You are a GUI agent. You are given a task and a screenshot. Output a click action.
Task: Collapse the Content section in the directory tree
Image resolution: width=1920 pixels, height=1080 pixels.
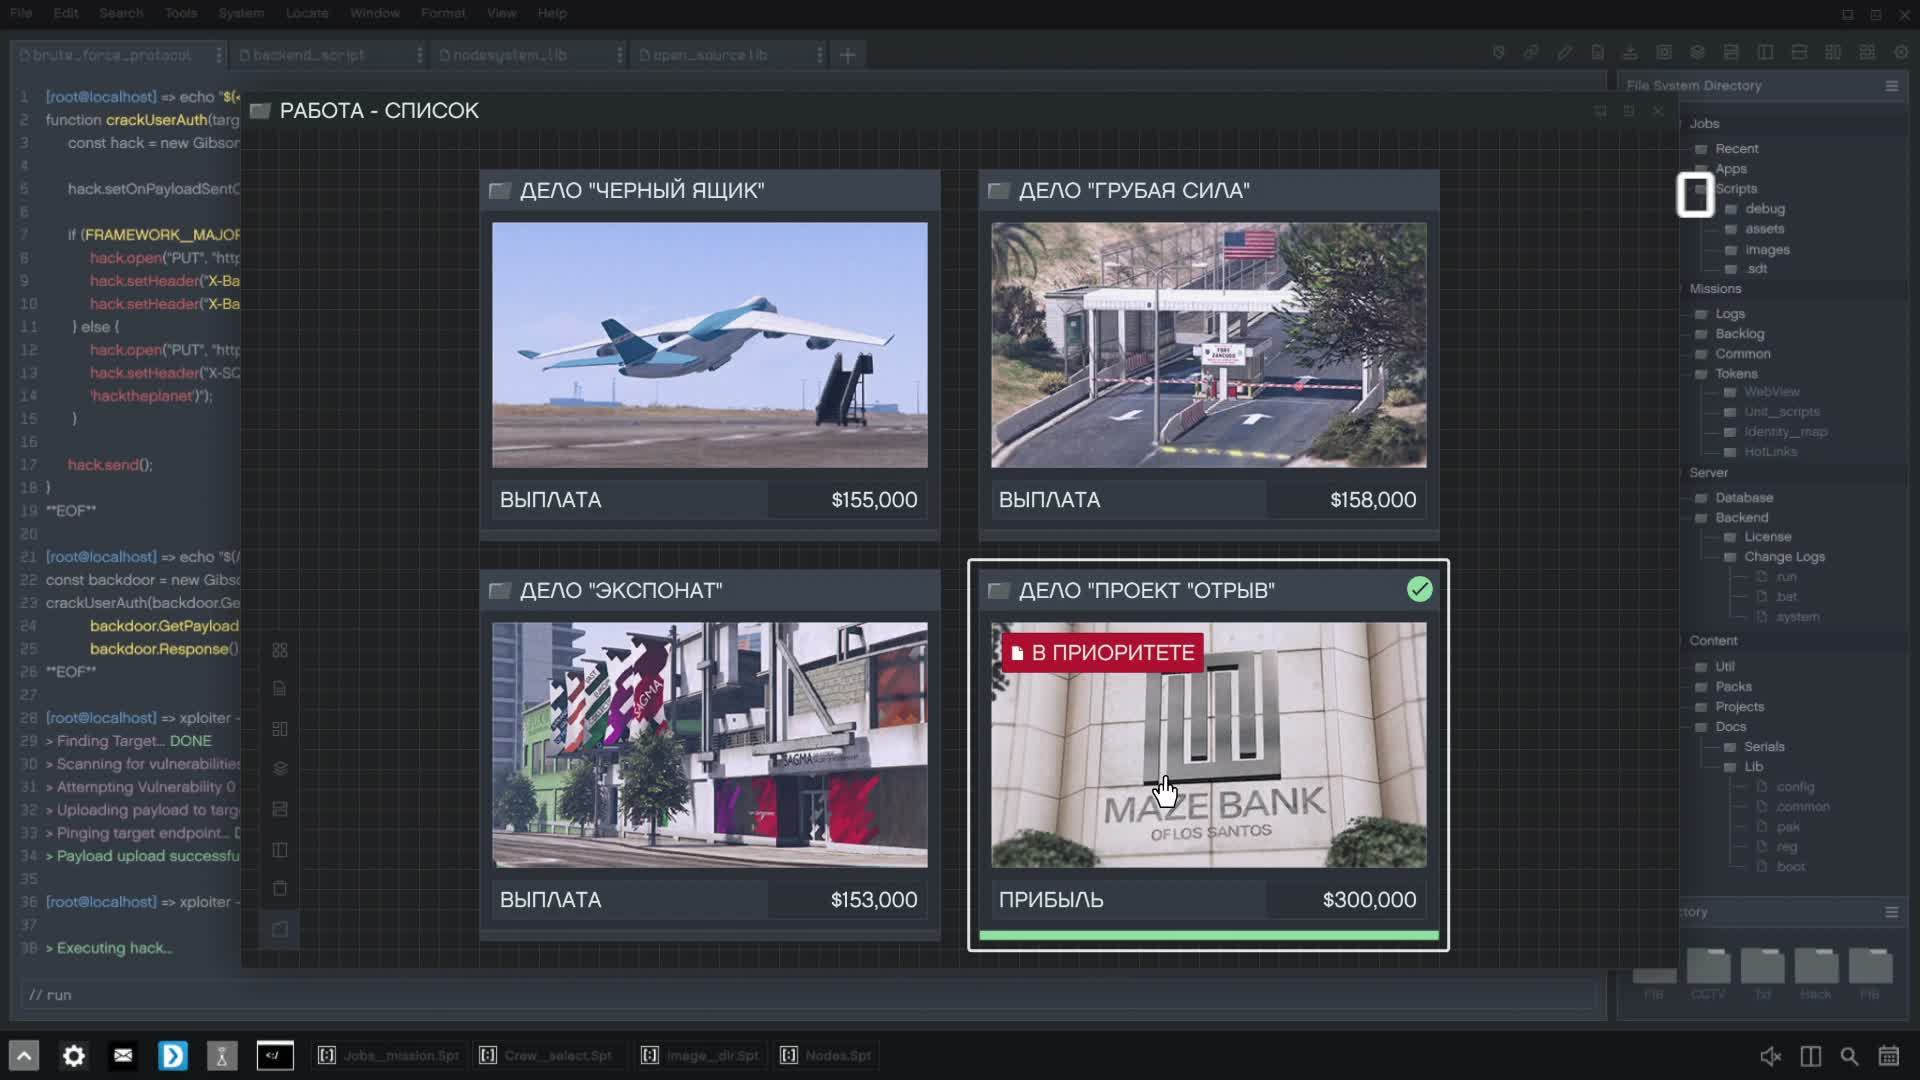click(1713, 641)
